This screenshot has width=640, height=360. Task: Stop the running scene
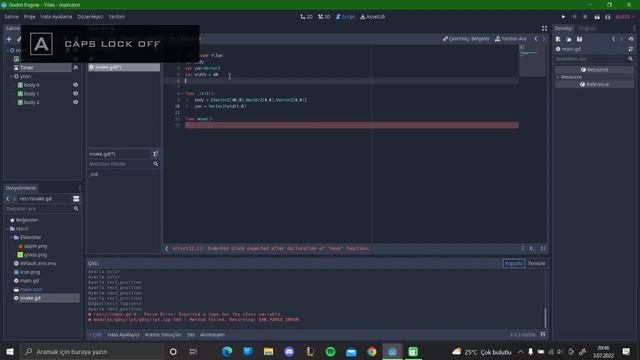(585, 17)
